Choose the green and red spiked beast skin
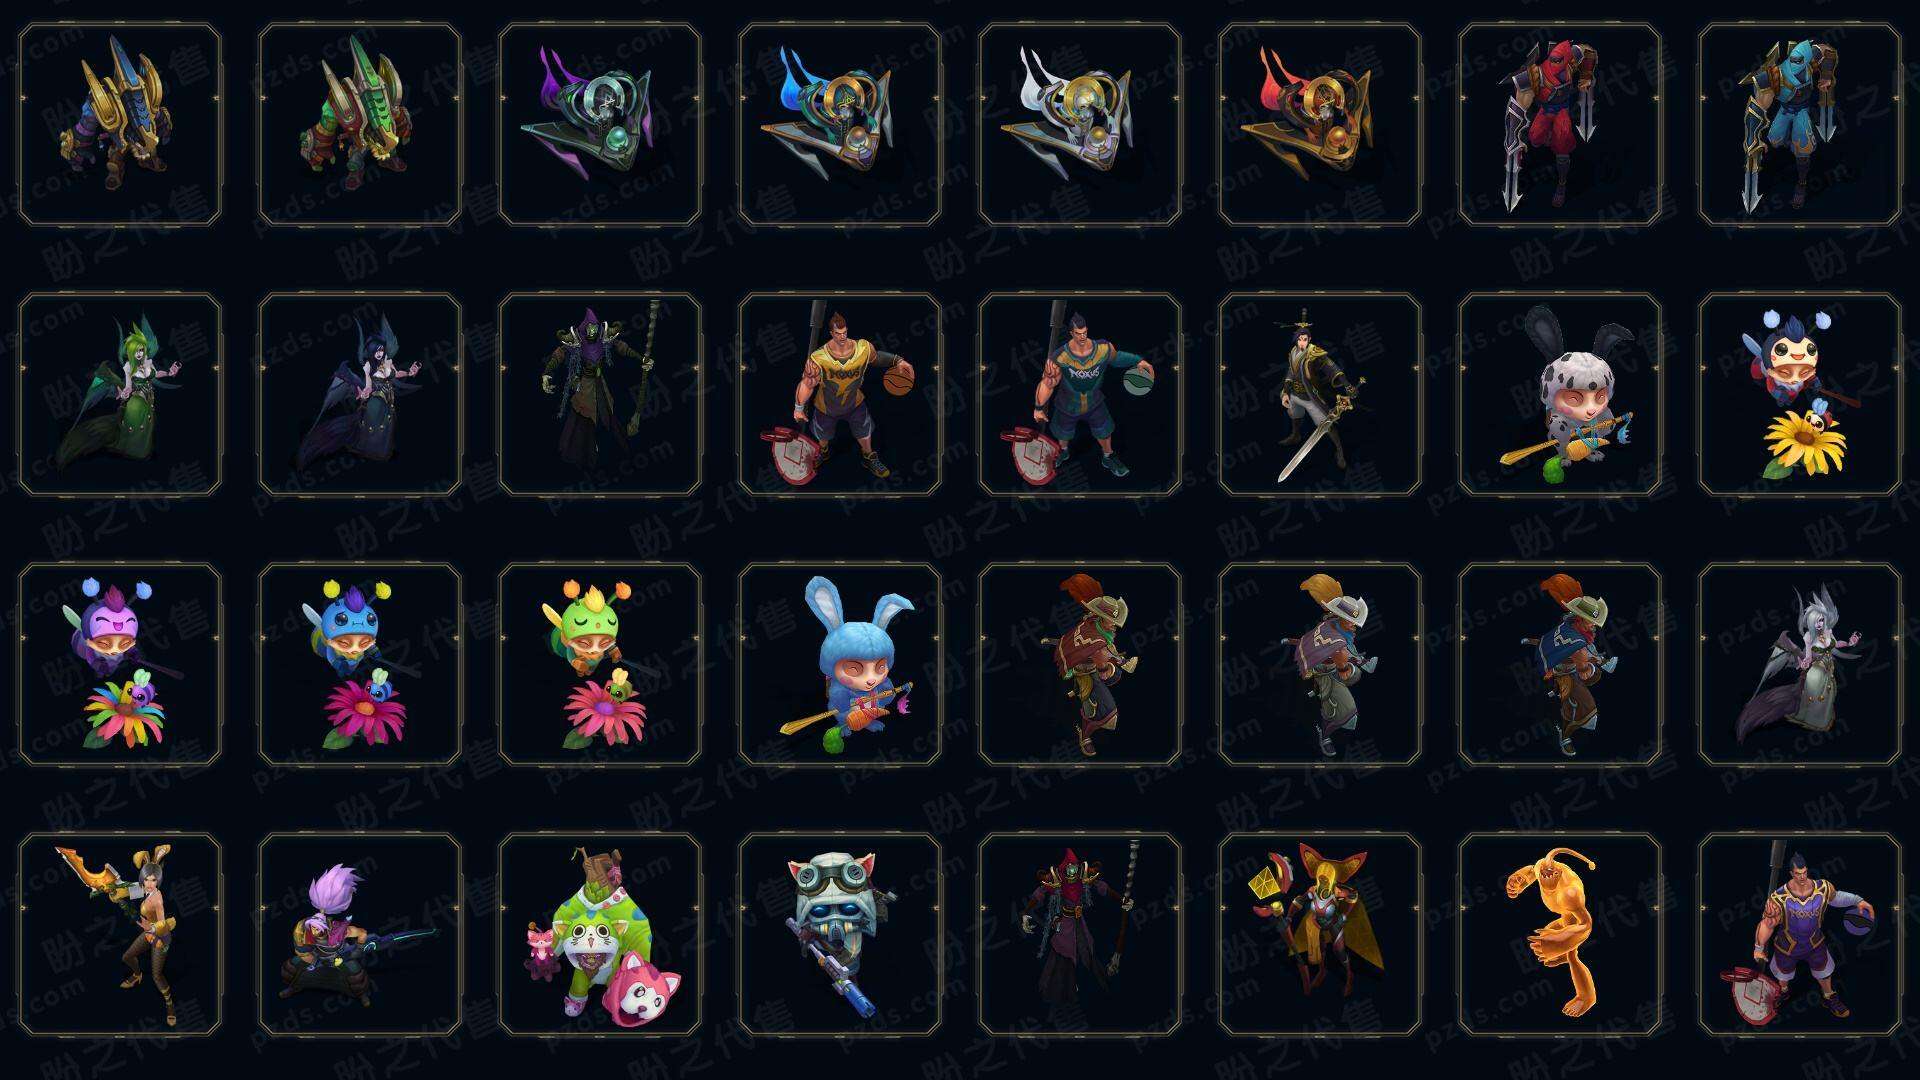Image resolution: width=1920 pixels, height=1080 pixels. [360, 124]
